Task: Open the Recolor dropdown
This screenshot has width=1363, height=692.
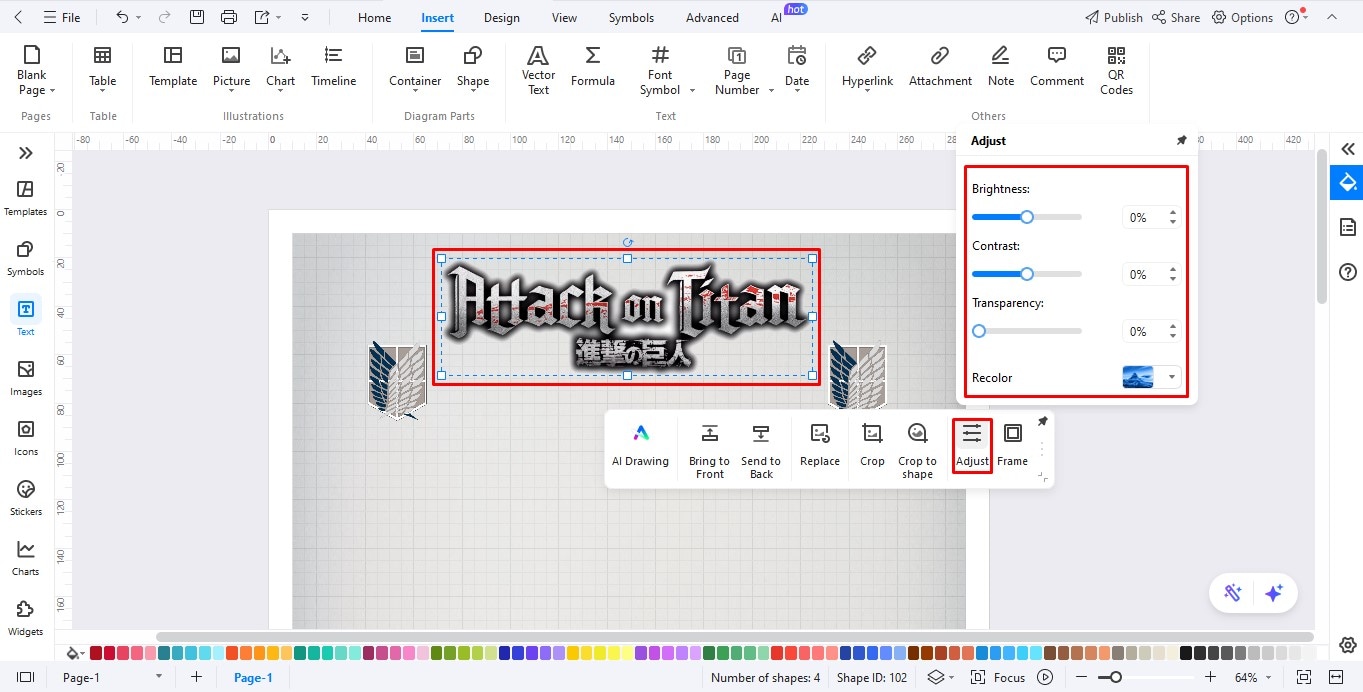Action: click(x=1172, y=378)
